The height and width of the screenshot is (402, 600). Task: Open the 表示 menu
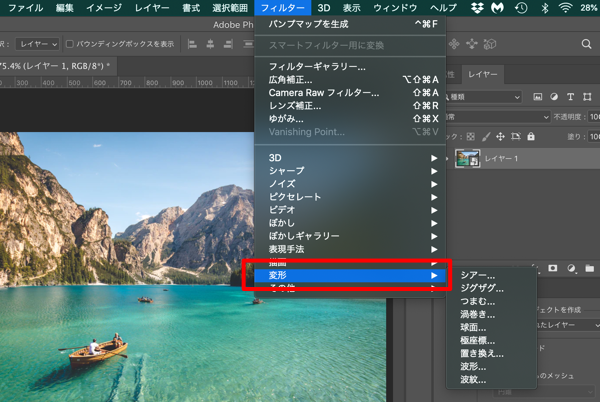(351, 8)
